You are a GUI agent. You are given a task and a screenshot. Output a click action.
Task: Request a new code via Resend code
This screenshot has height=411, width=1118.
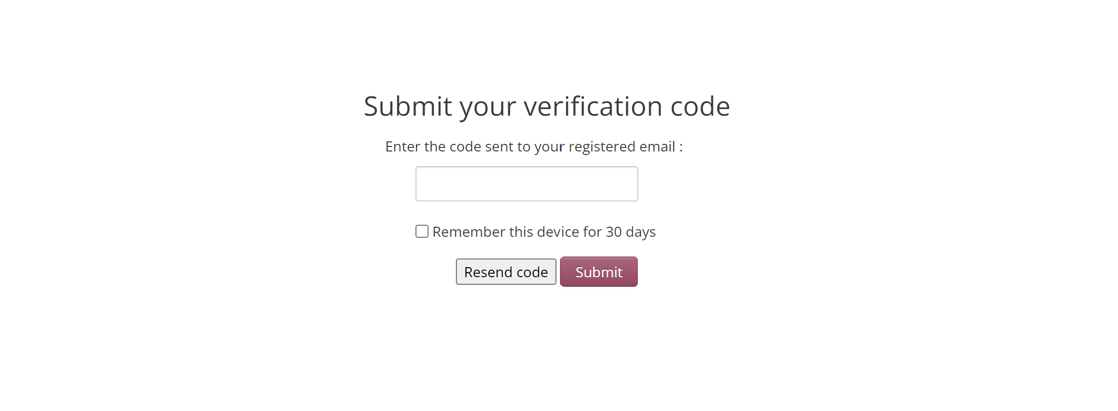(x=506, y=272)
